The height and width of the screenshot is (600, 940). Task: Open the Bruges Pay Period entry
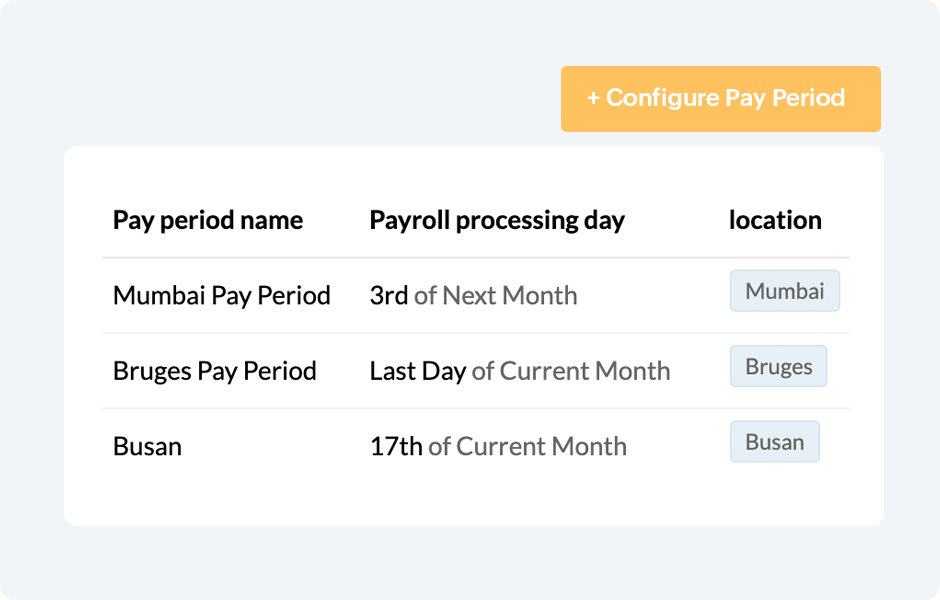pos(214,371)
